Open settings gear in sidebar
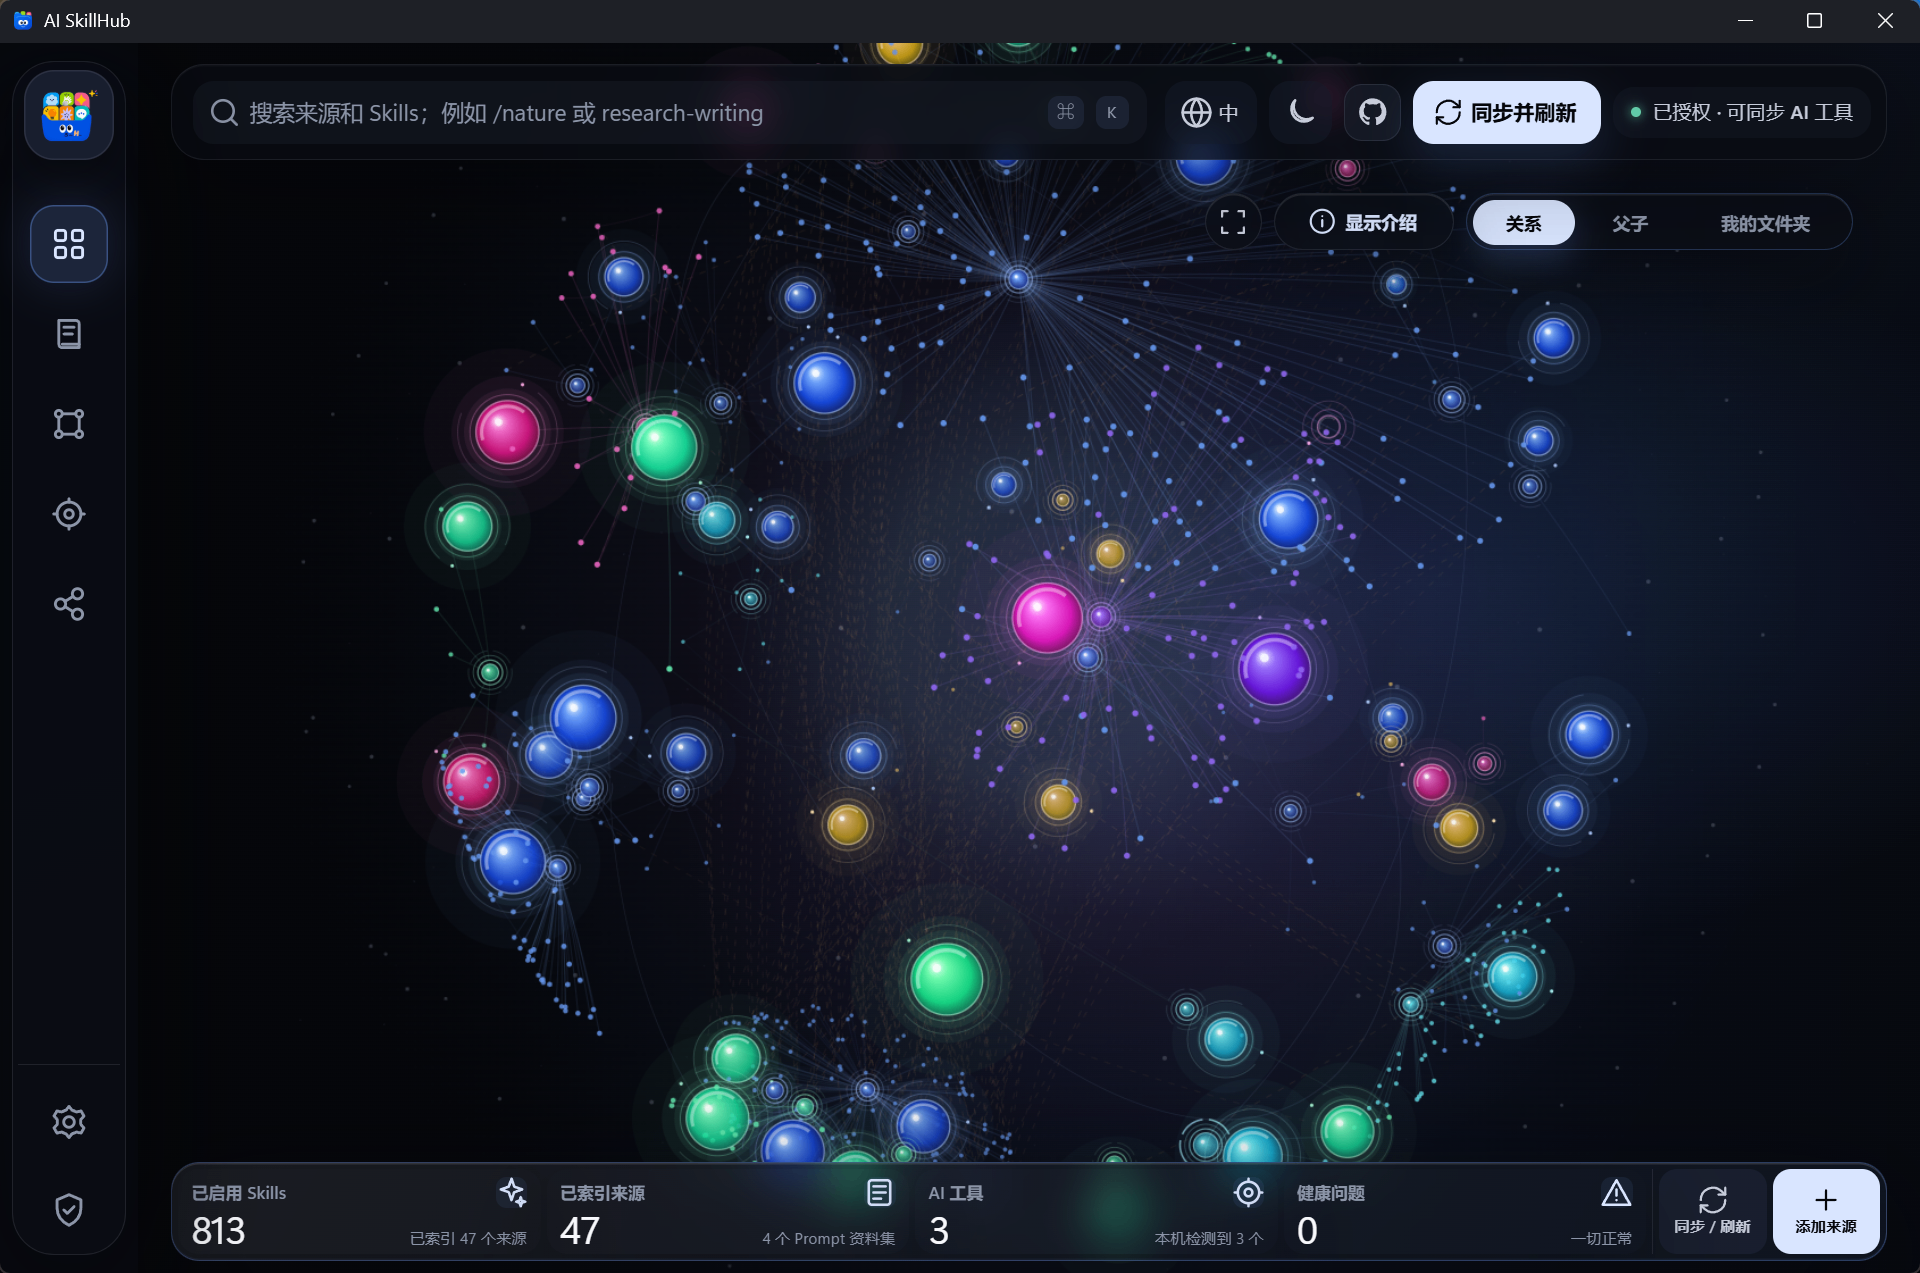 click(69, 1122)
